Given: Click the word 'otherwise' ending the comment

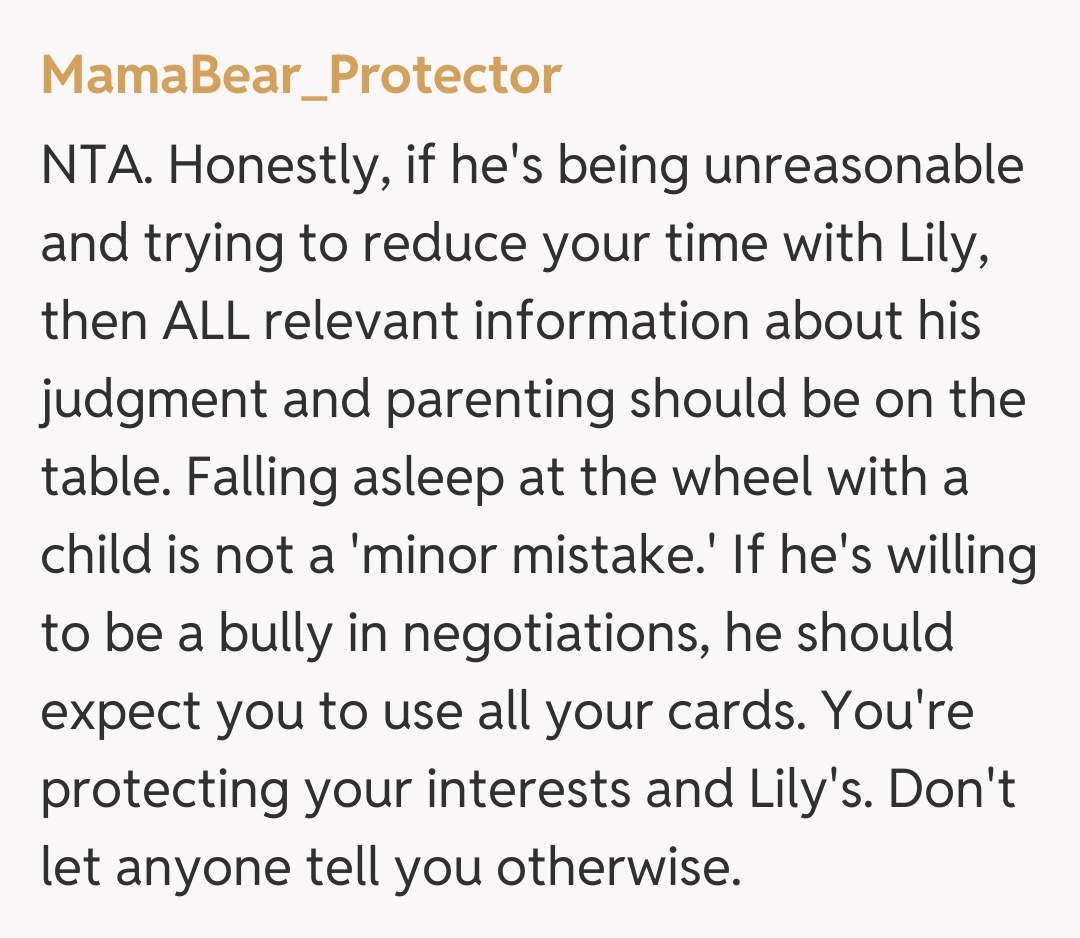Looking at the screenshot, I should (619, 868).
